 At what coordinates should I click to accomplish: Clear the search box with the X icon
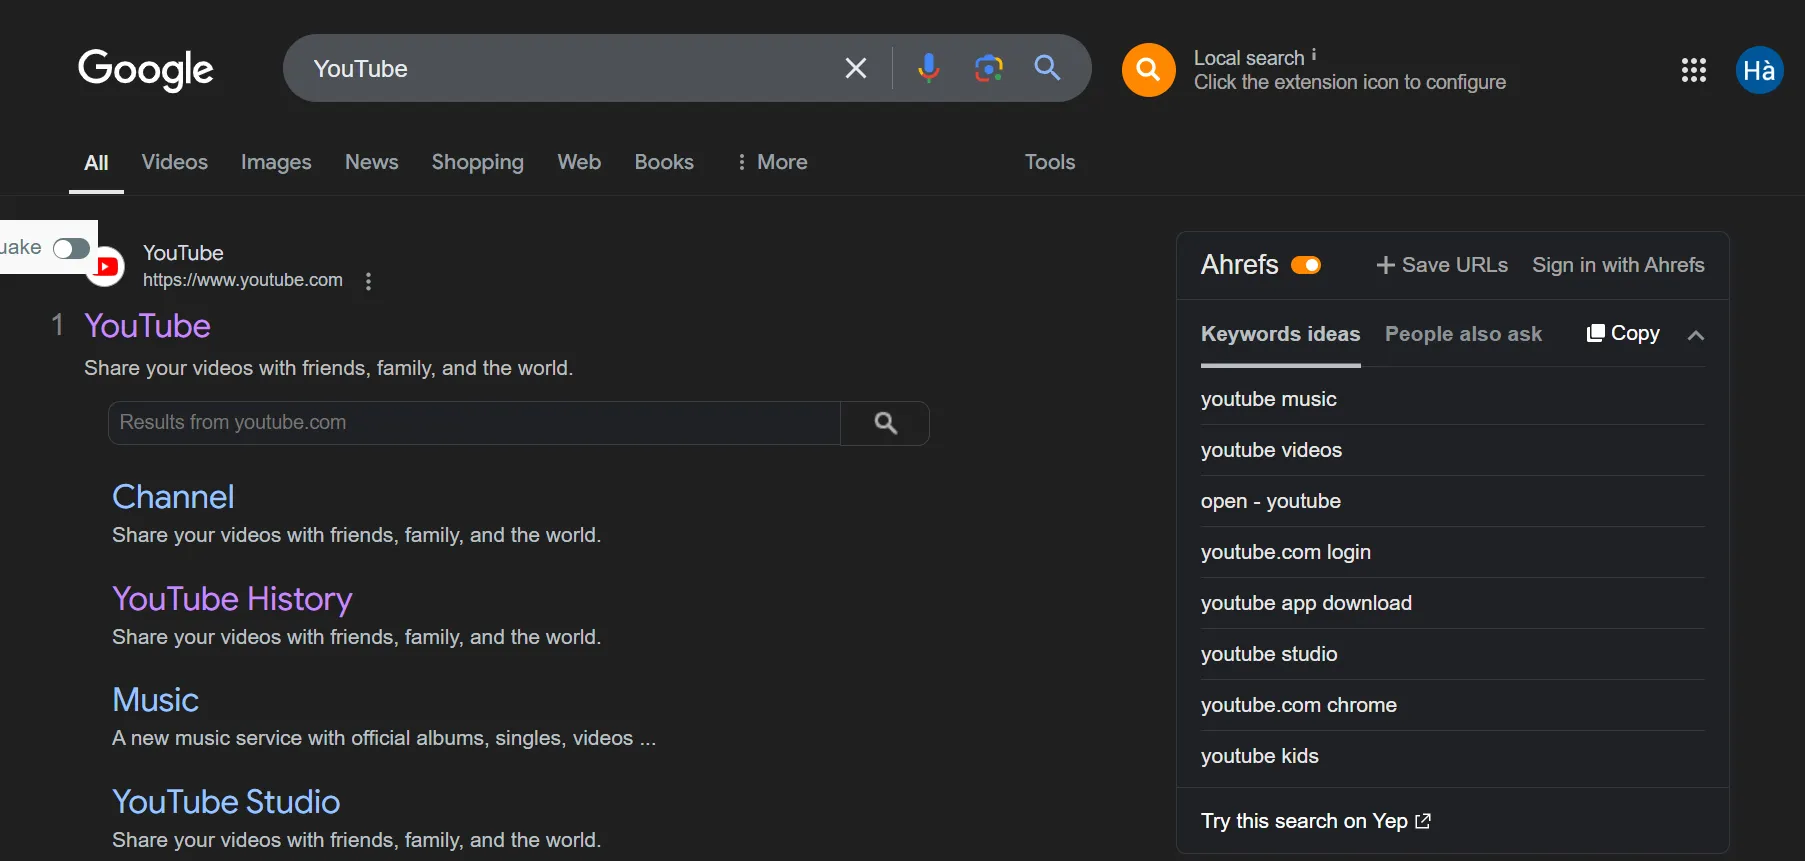(856, 68)
